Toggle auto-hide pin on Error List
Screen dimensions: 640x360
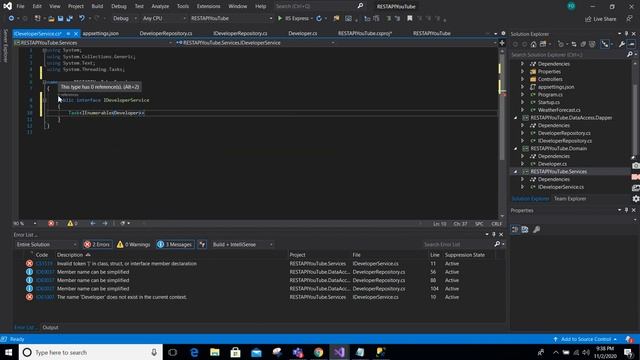pyautogui.click(x=494, y=234)
